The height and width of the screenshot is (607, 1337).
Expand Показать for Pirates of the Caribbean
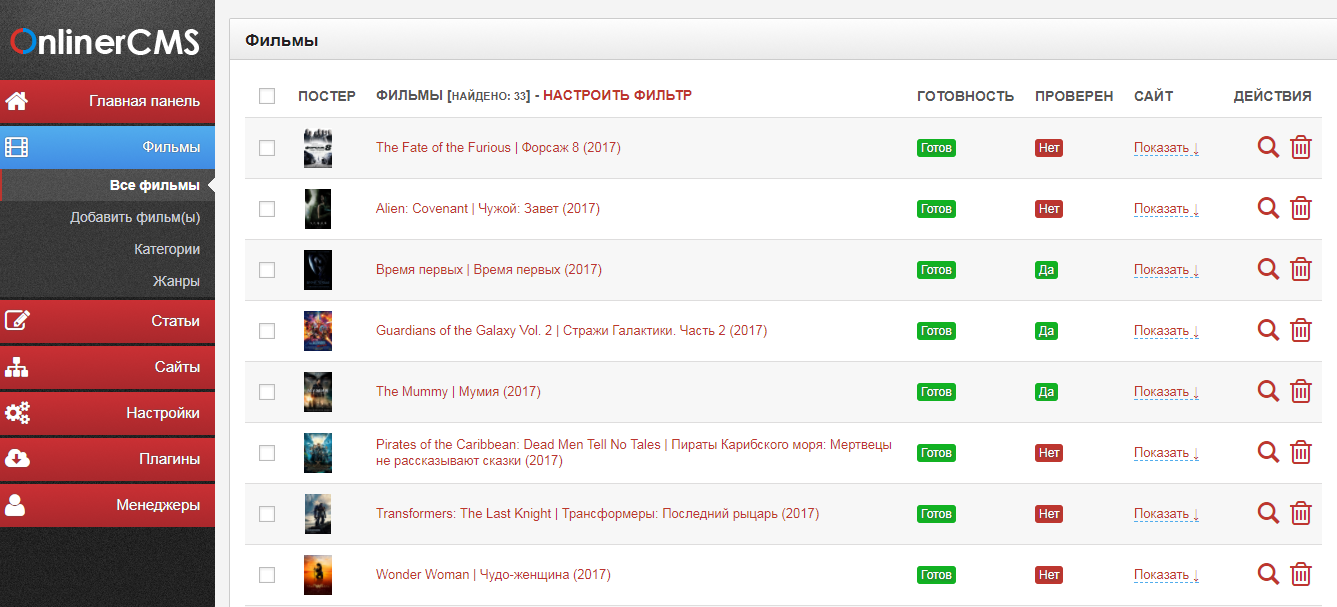(x=1166, y=453)
